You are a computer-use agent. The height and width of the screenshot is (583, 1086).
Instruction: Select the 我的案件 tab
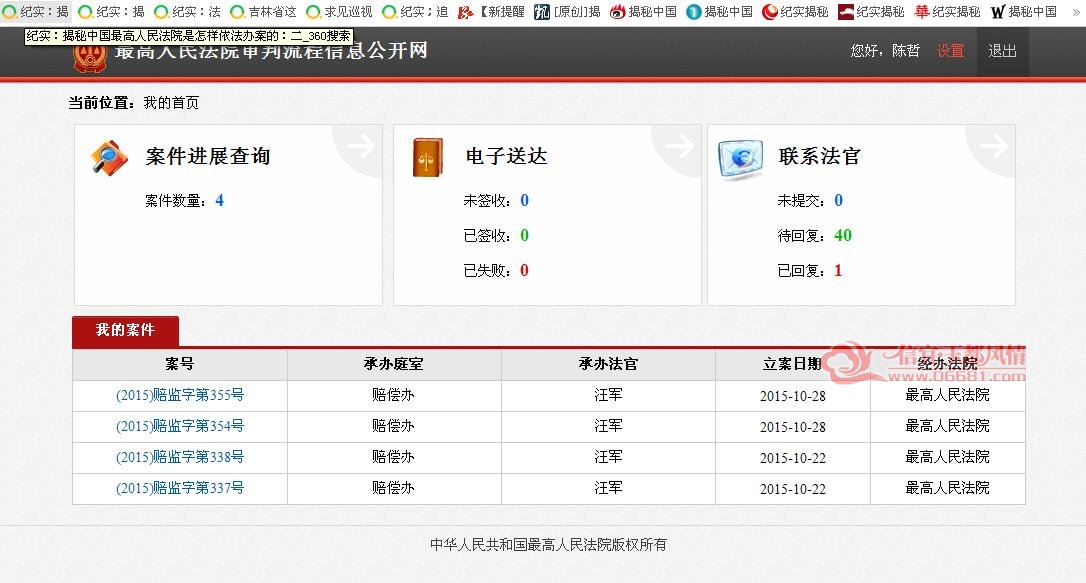[125, 330]
